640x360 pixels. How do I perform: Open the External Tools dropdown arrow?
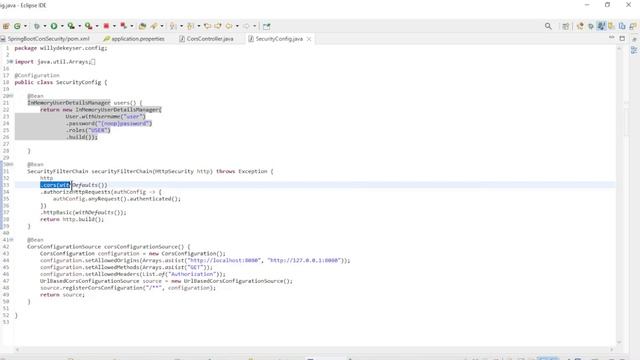pyautogui.click(x=97, y=26)
